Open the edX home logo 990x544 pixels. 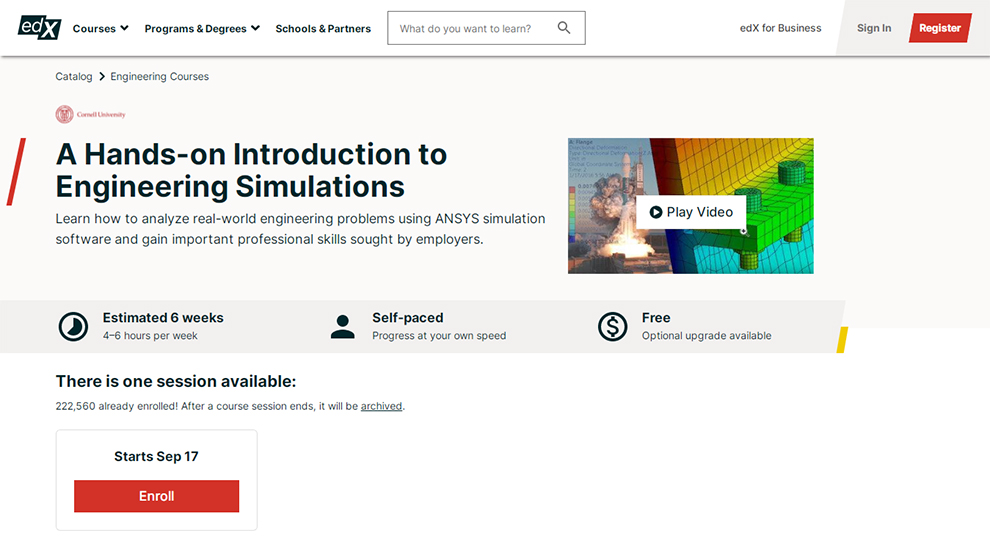pos(39,28)
